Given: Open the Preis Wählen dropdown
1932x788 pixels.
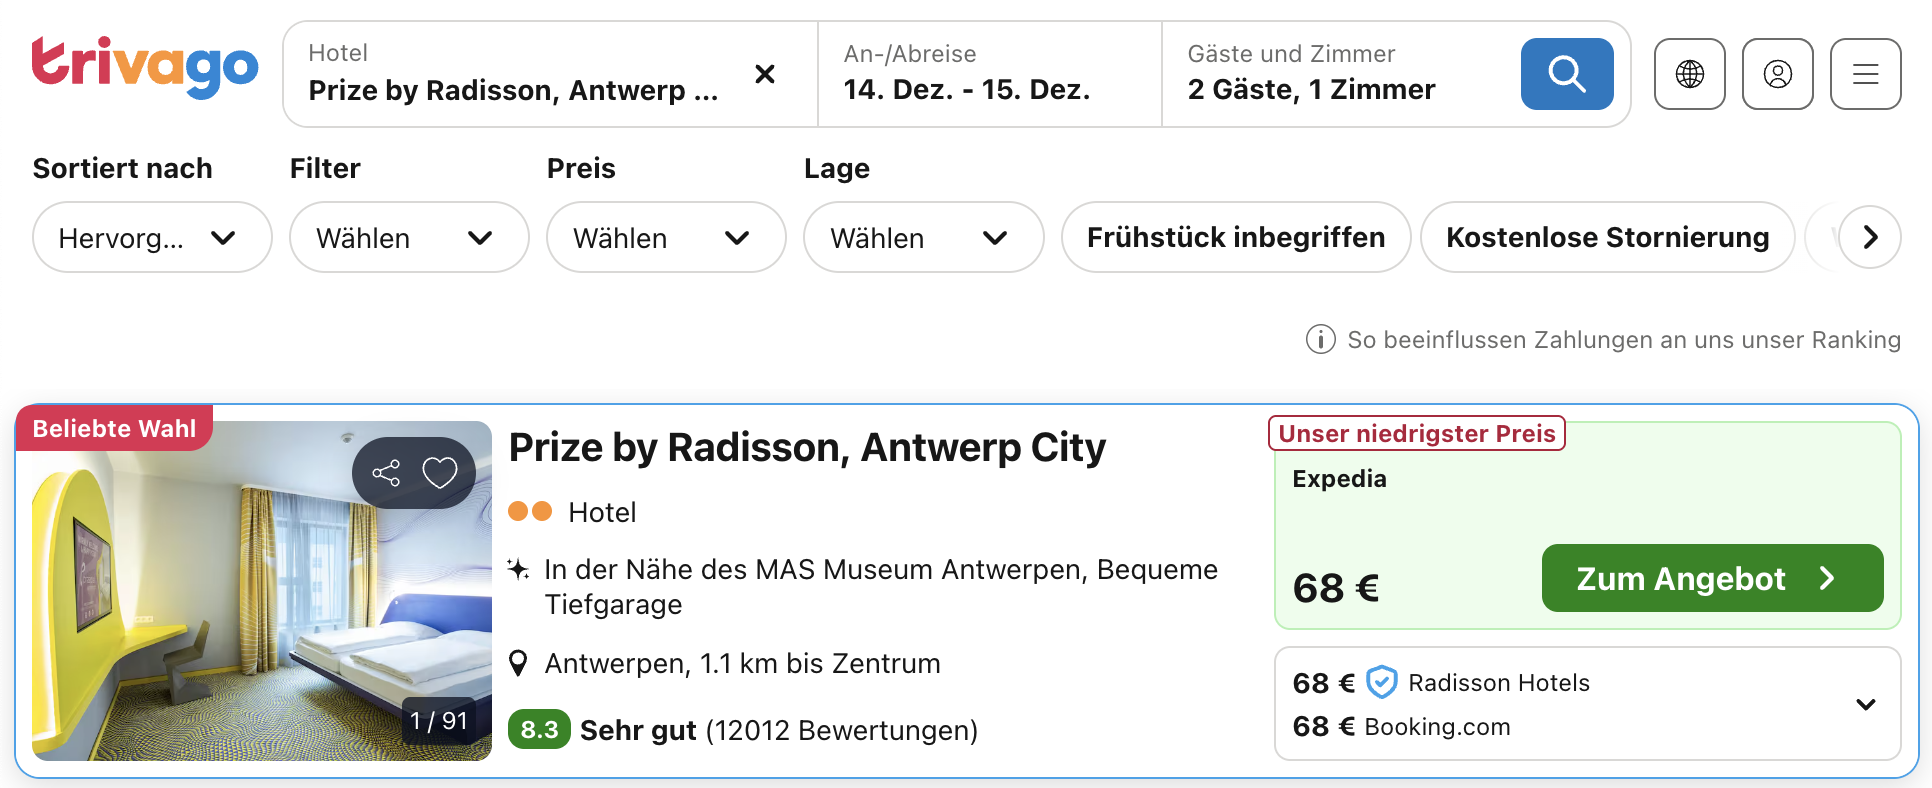Looking at the screenshot, I should [666, 238].
